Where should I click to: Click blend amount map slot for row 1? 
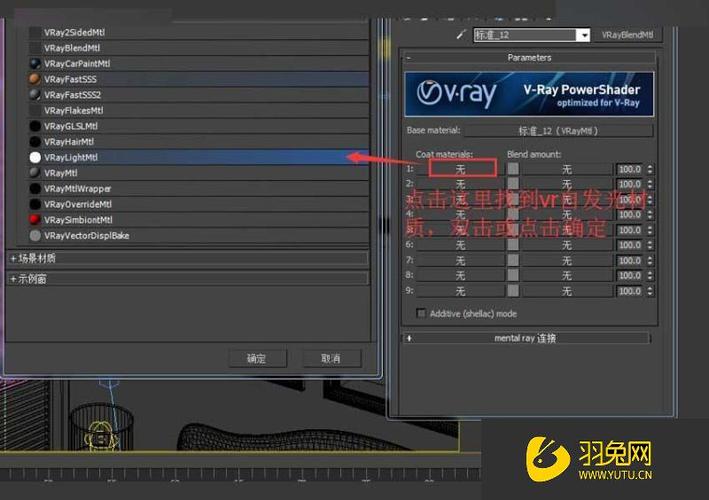click(x=567, y=169)
